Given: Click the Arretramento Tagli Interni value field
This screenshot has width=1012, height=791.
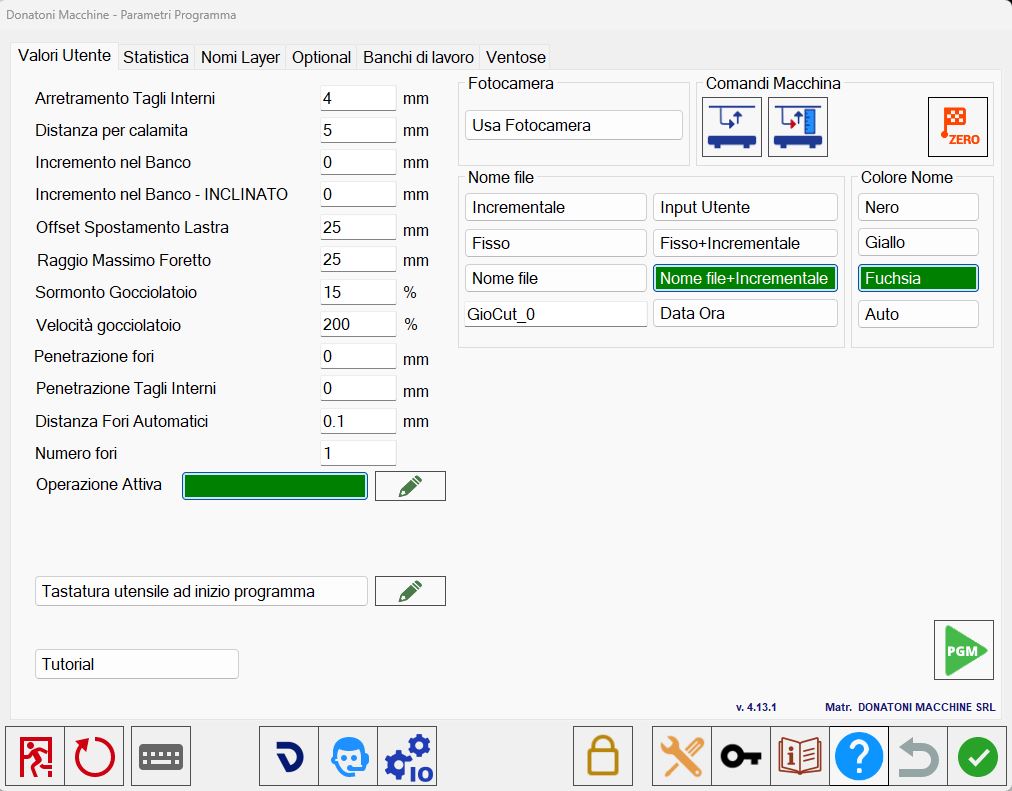Looking at the screenshot, I should click(x=358, y=98).
